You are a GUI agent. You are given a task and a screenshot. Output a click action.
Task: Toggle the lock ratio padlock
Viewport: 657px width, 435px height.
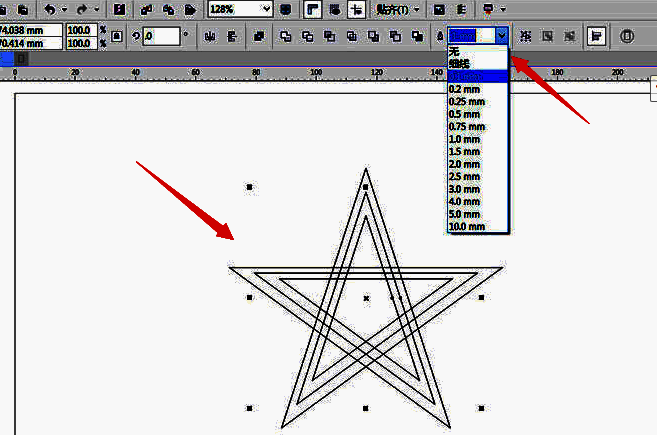[117, 36]
